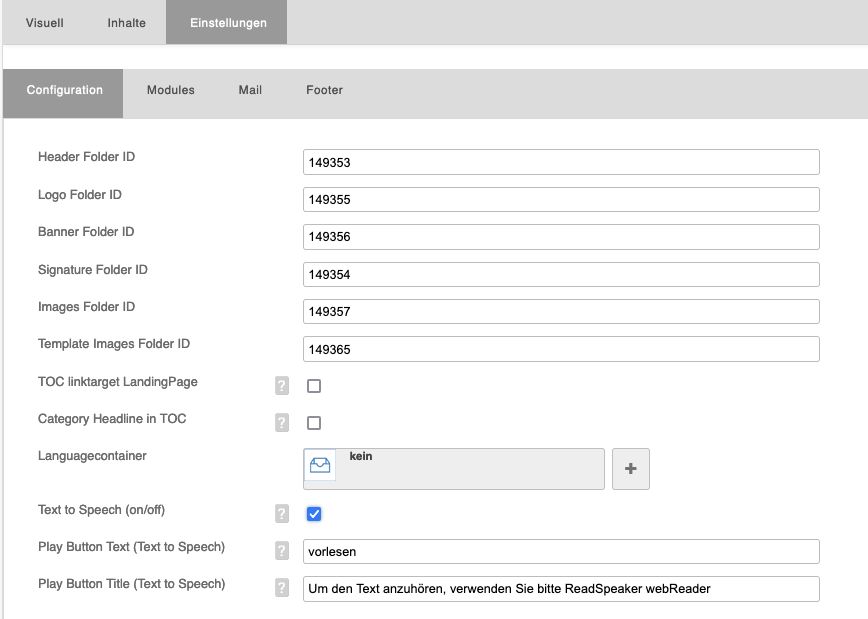Screen dimensions: 868x619
Task: Disable the Text to Speech checkbox
Action: [314, 514]
